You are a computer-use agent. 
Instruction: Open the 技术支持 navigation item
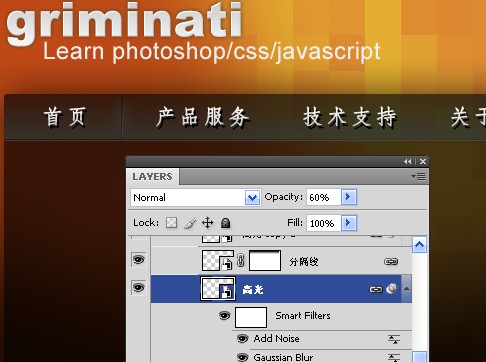350,117
